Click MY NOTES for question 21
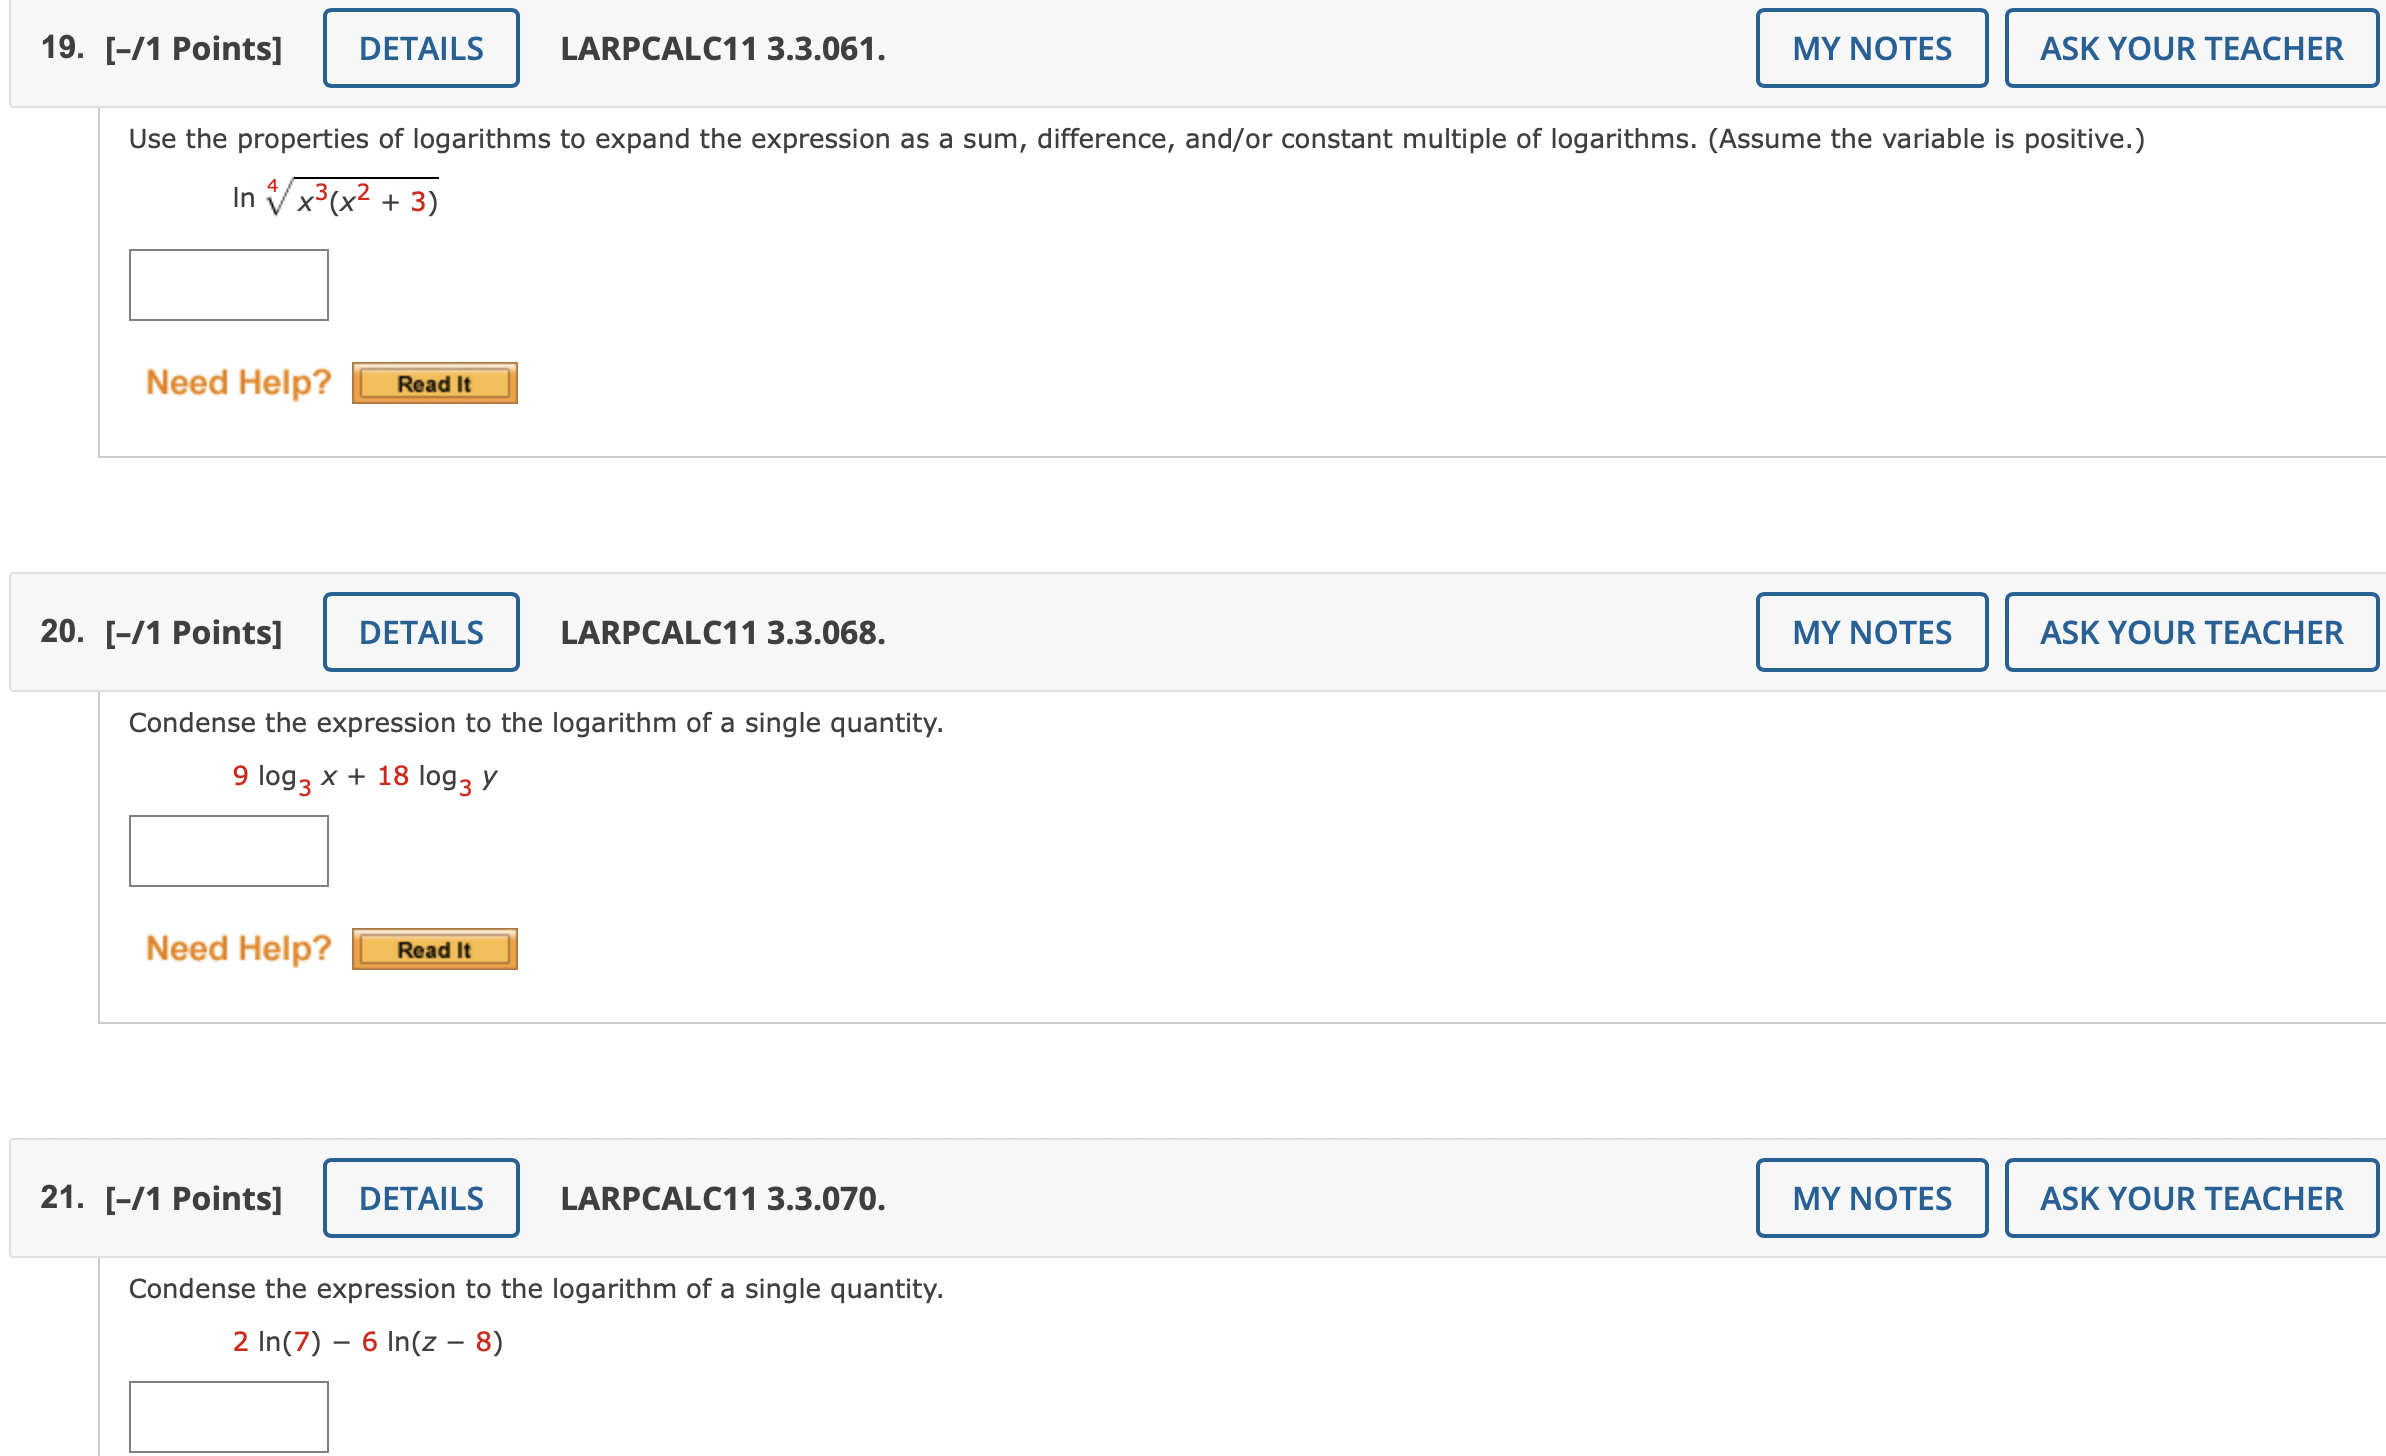 [x=1871, y=1197]
